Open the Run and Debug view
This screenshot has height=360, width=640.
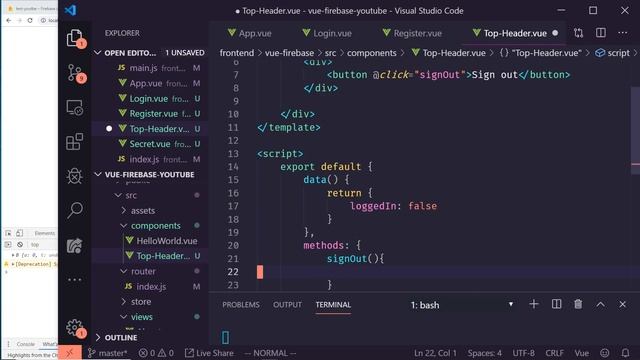[x=75, y=176]
